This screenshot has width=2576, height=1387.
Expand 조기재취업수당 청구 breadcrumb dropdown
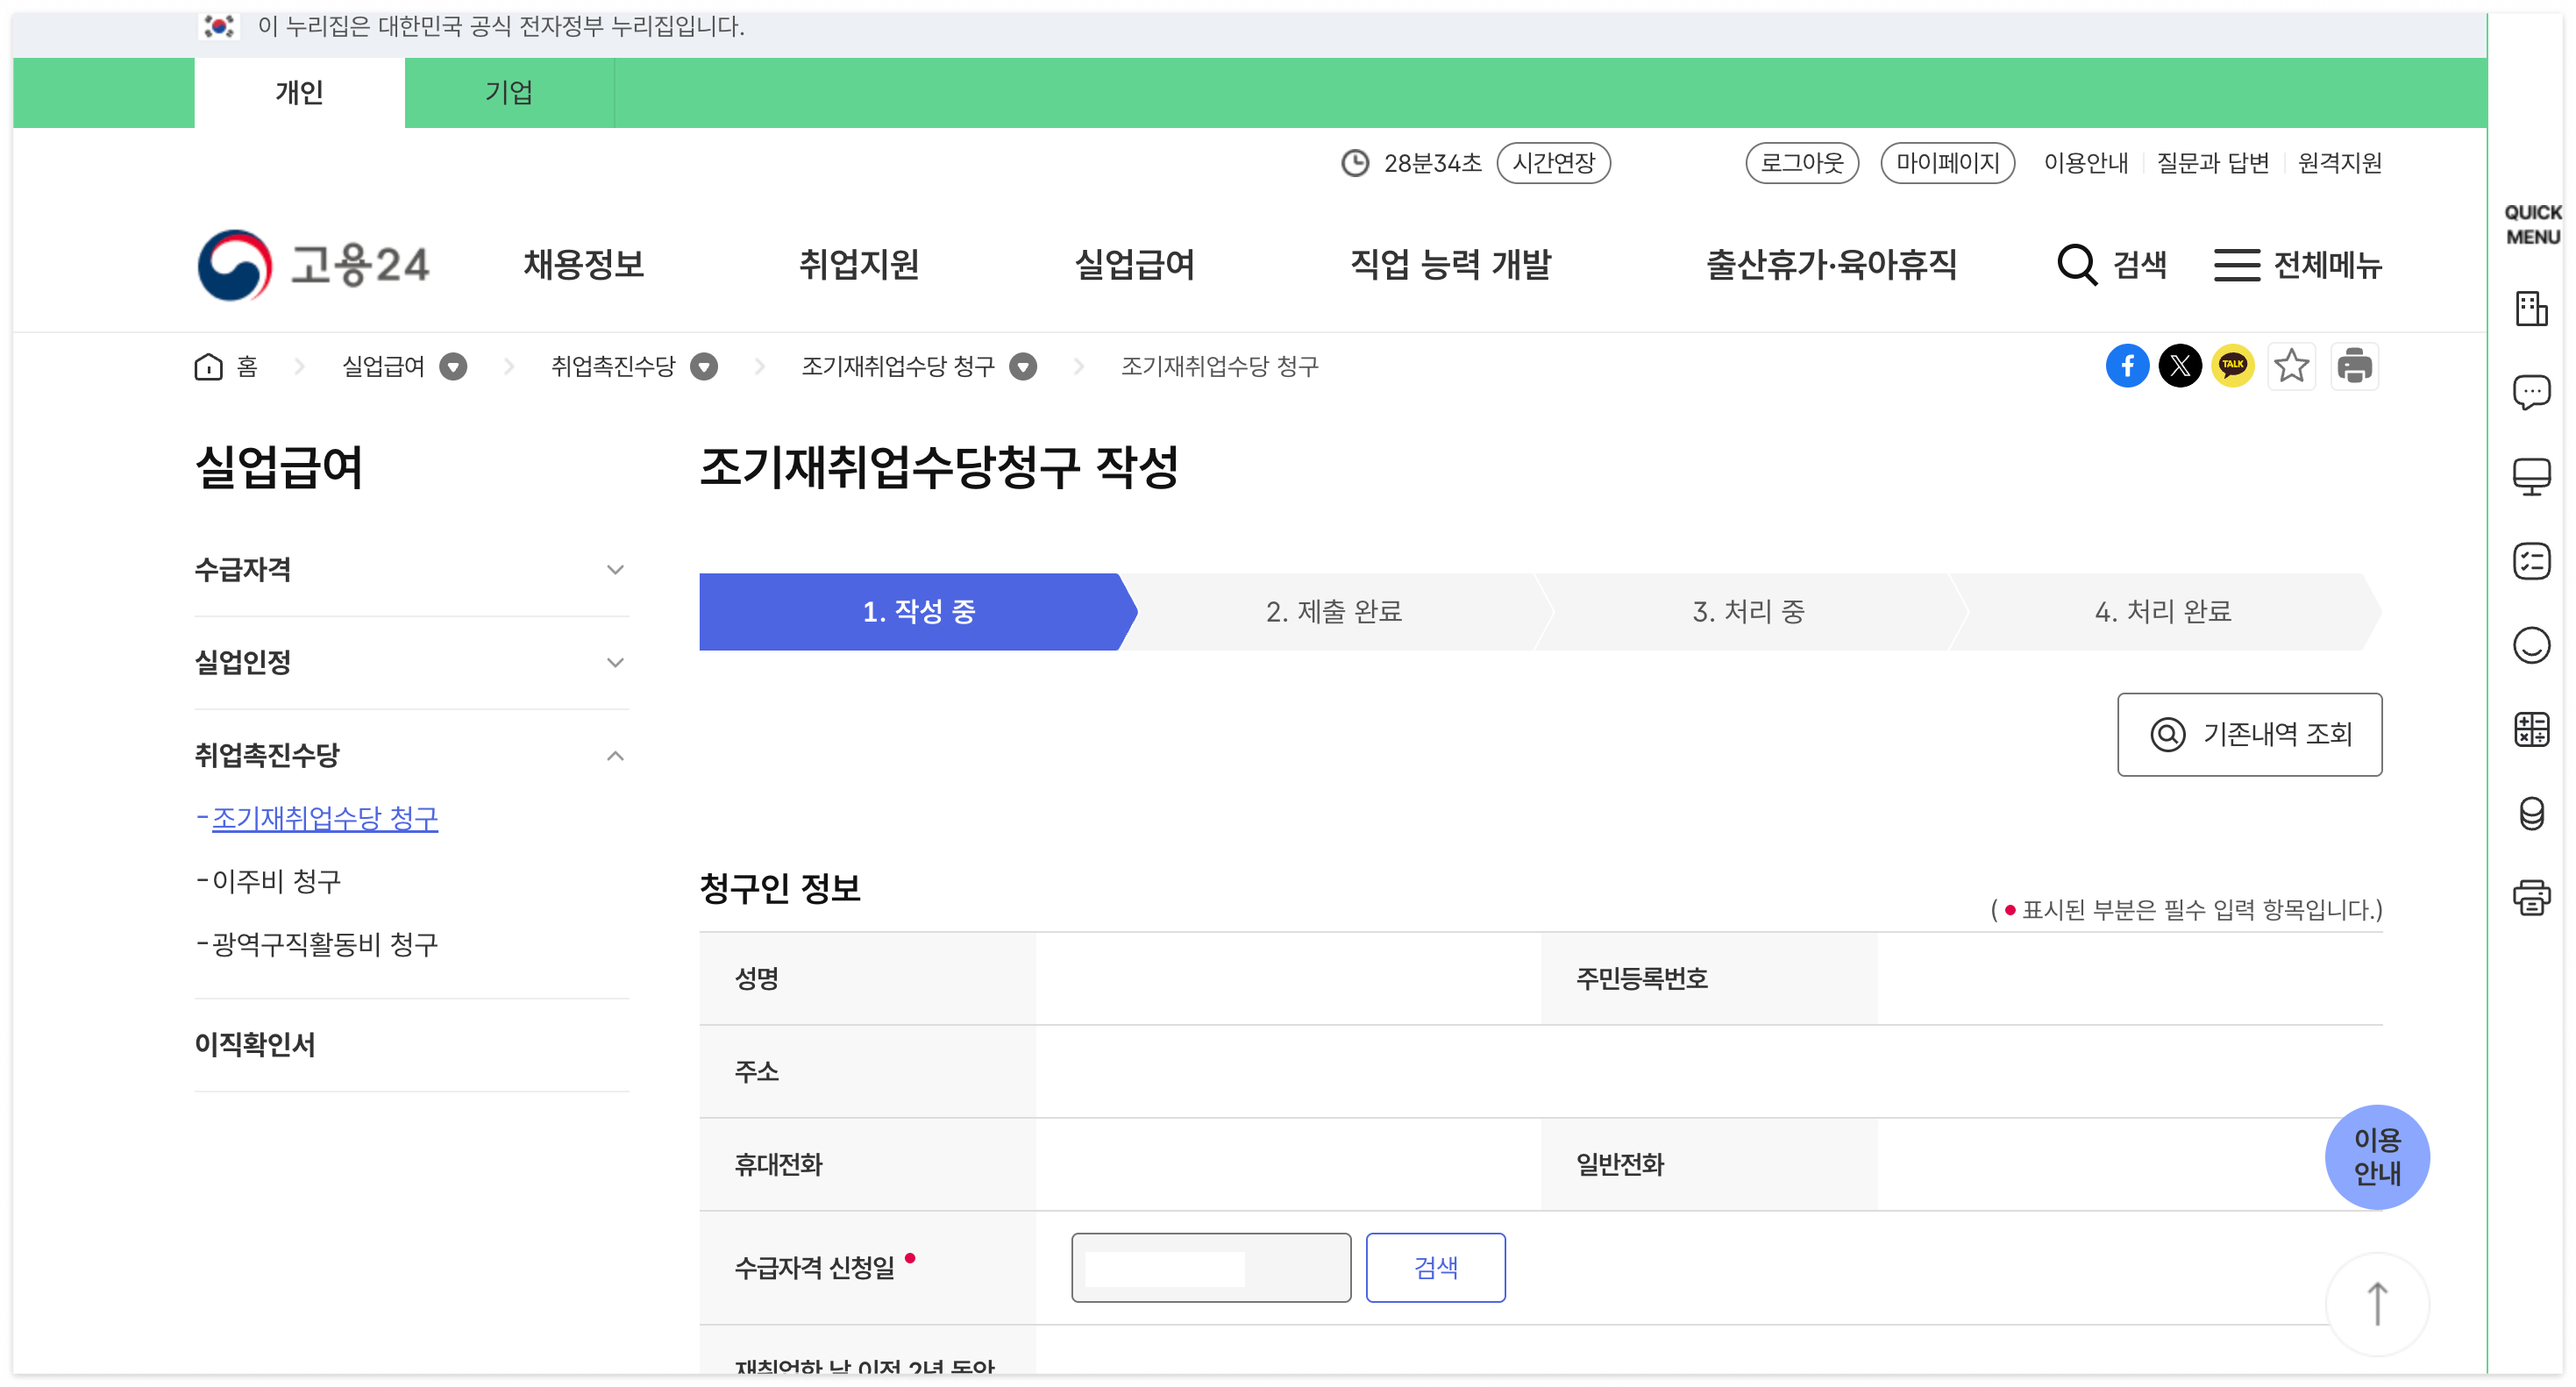pos(1022,367)
